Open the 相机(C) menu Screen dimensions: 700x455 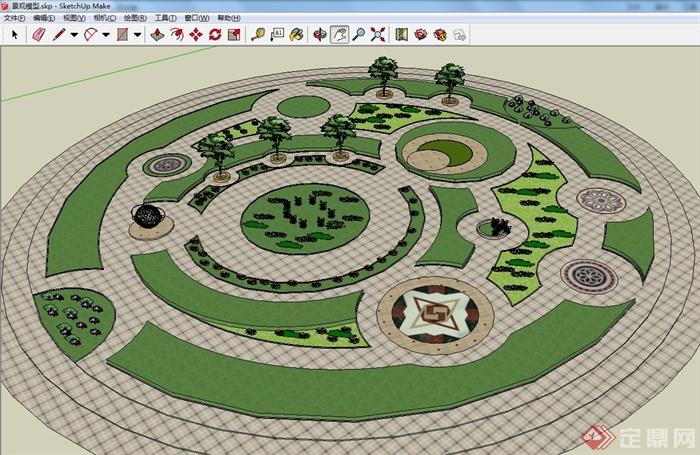[104, 18]
